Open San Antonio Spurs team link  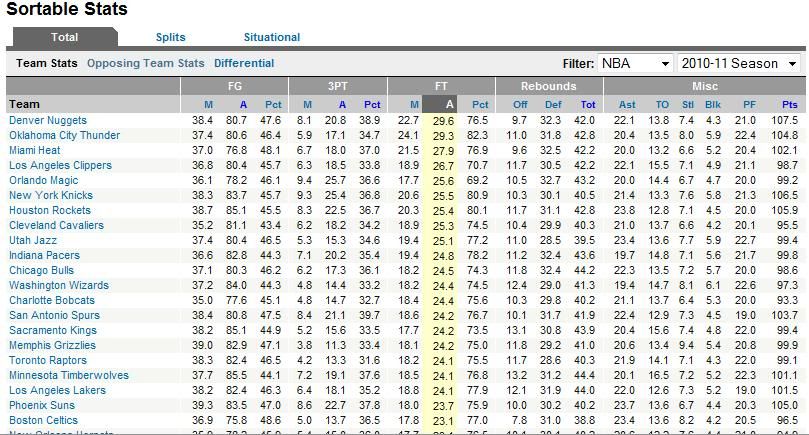55,315
